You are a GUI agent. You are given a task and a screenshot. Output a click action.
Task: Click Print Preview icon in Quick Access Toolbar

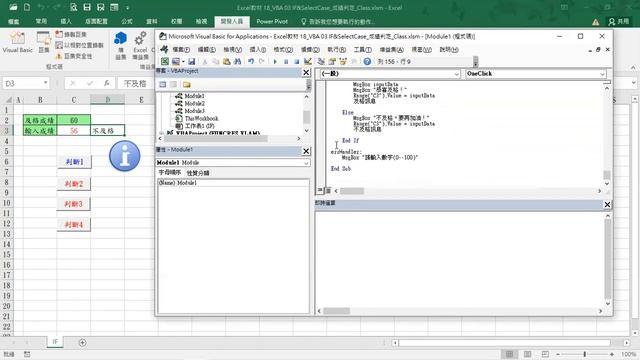(73, 7)
